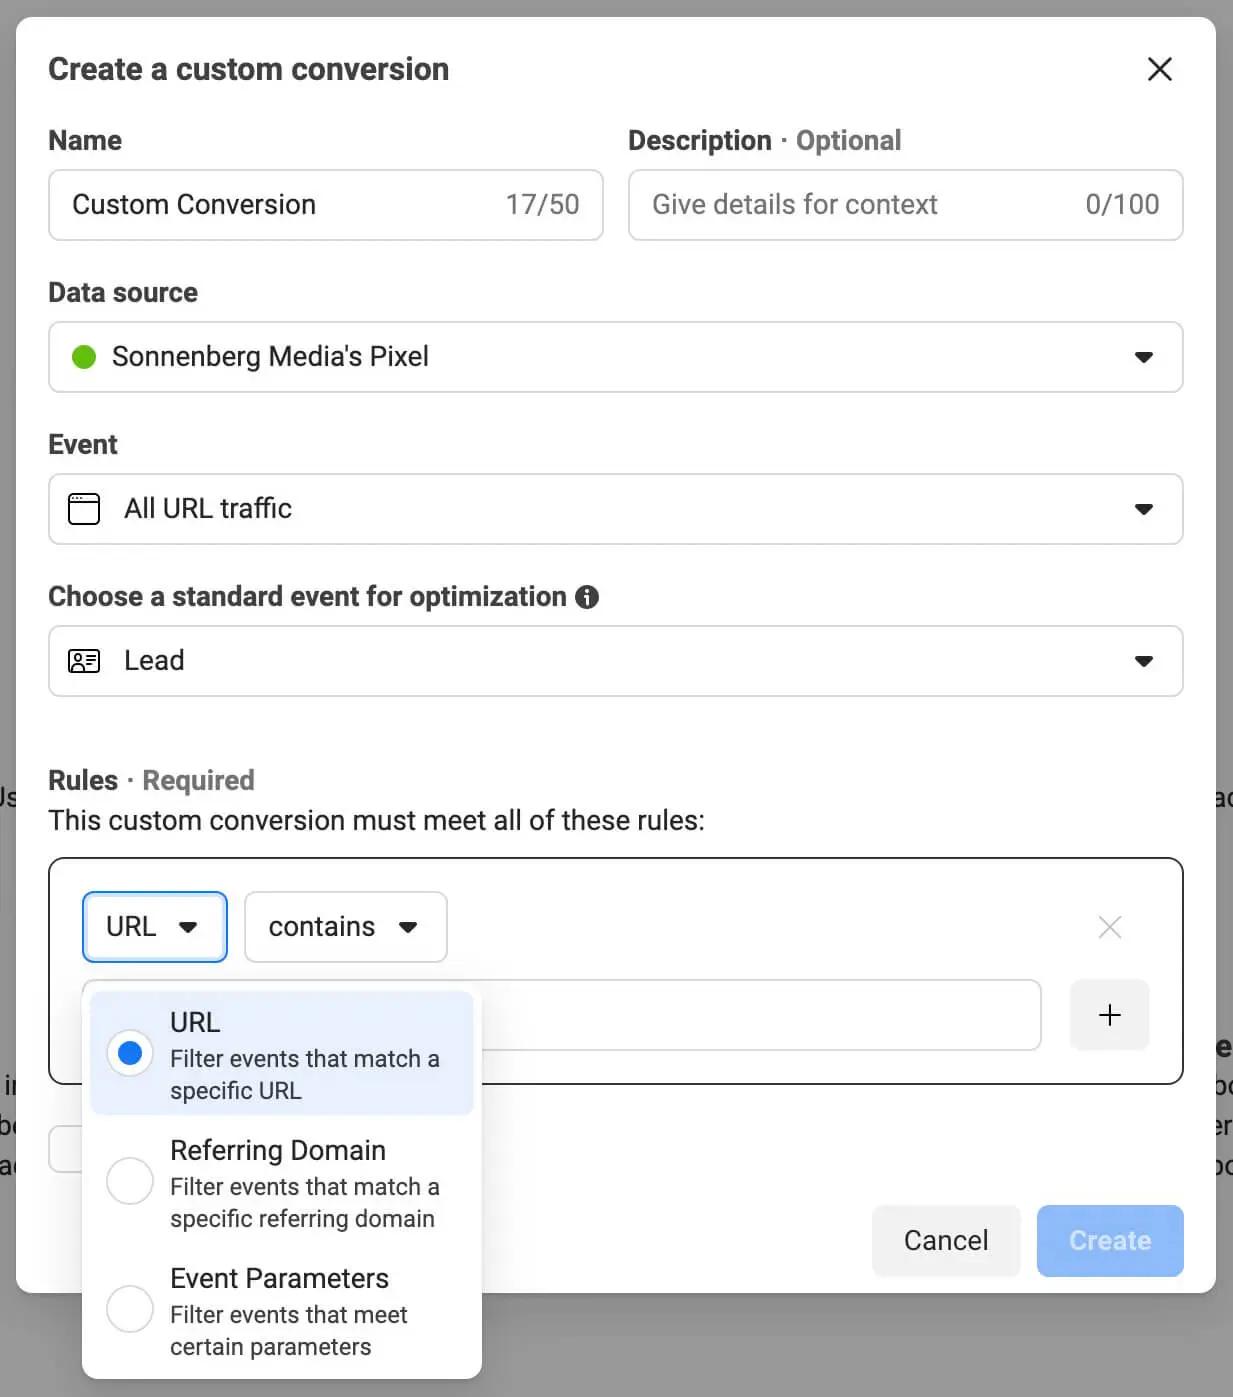This screenshot has height=1397, width=1233.
Task: Click the Lead contact card icon
Action: click(84, 661)
